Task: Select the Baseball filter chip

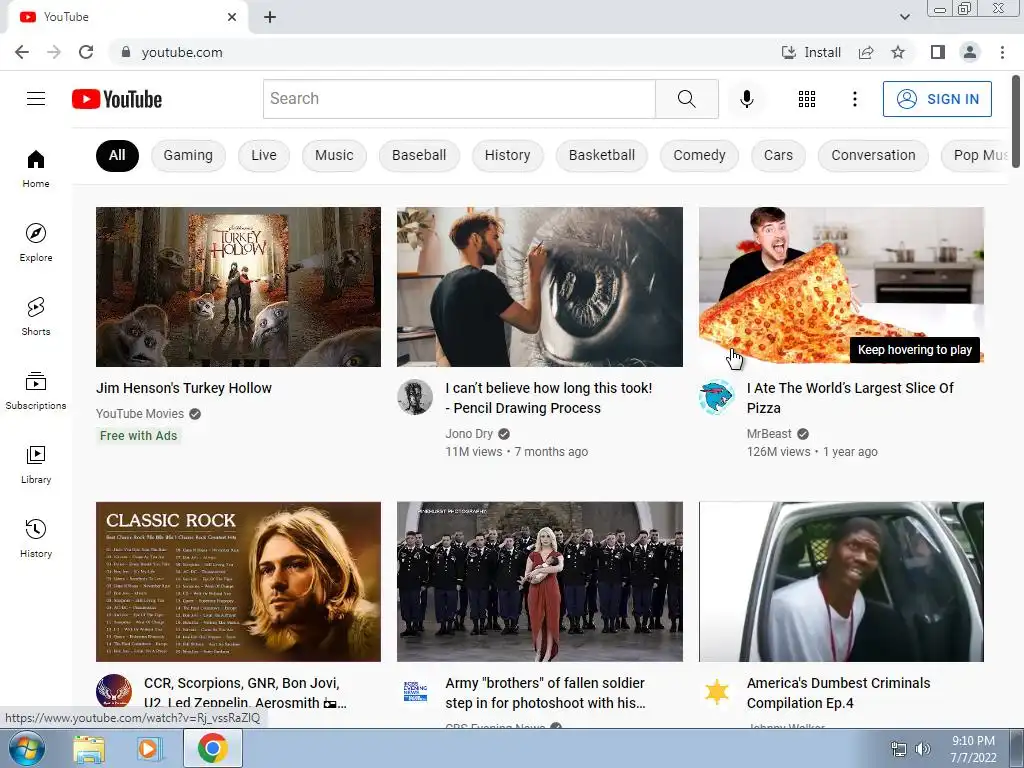Action: click(x=419, y=155)
